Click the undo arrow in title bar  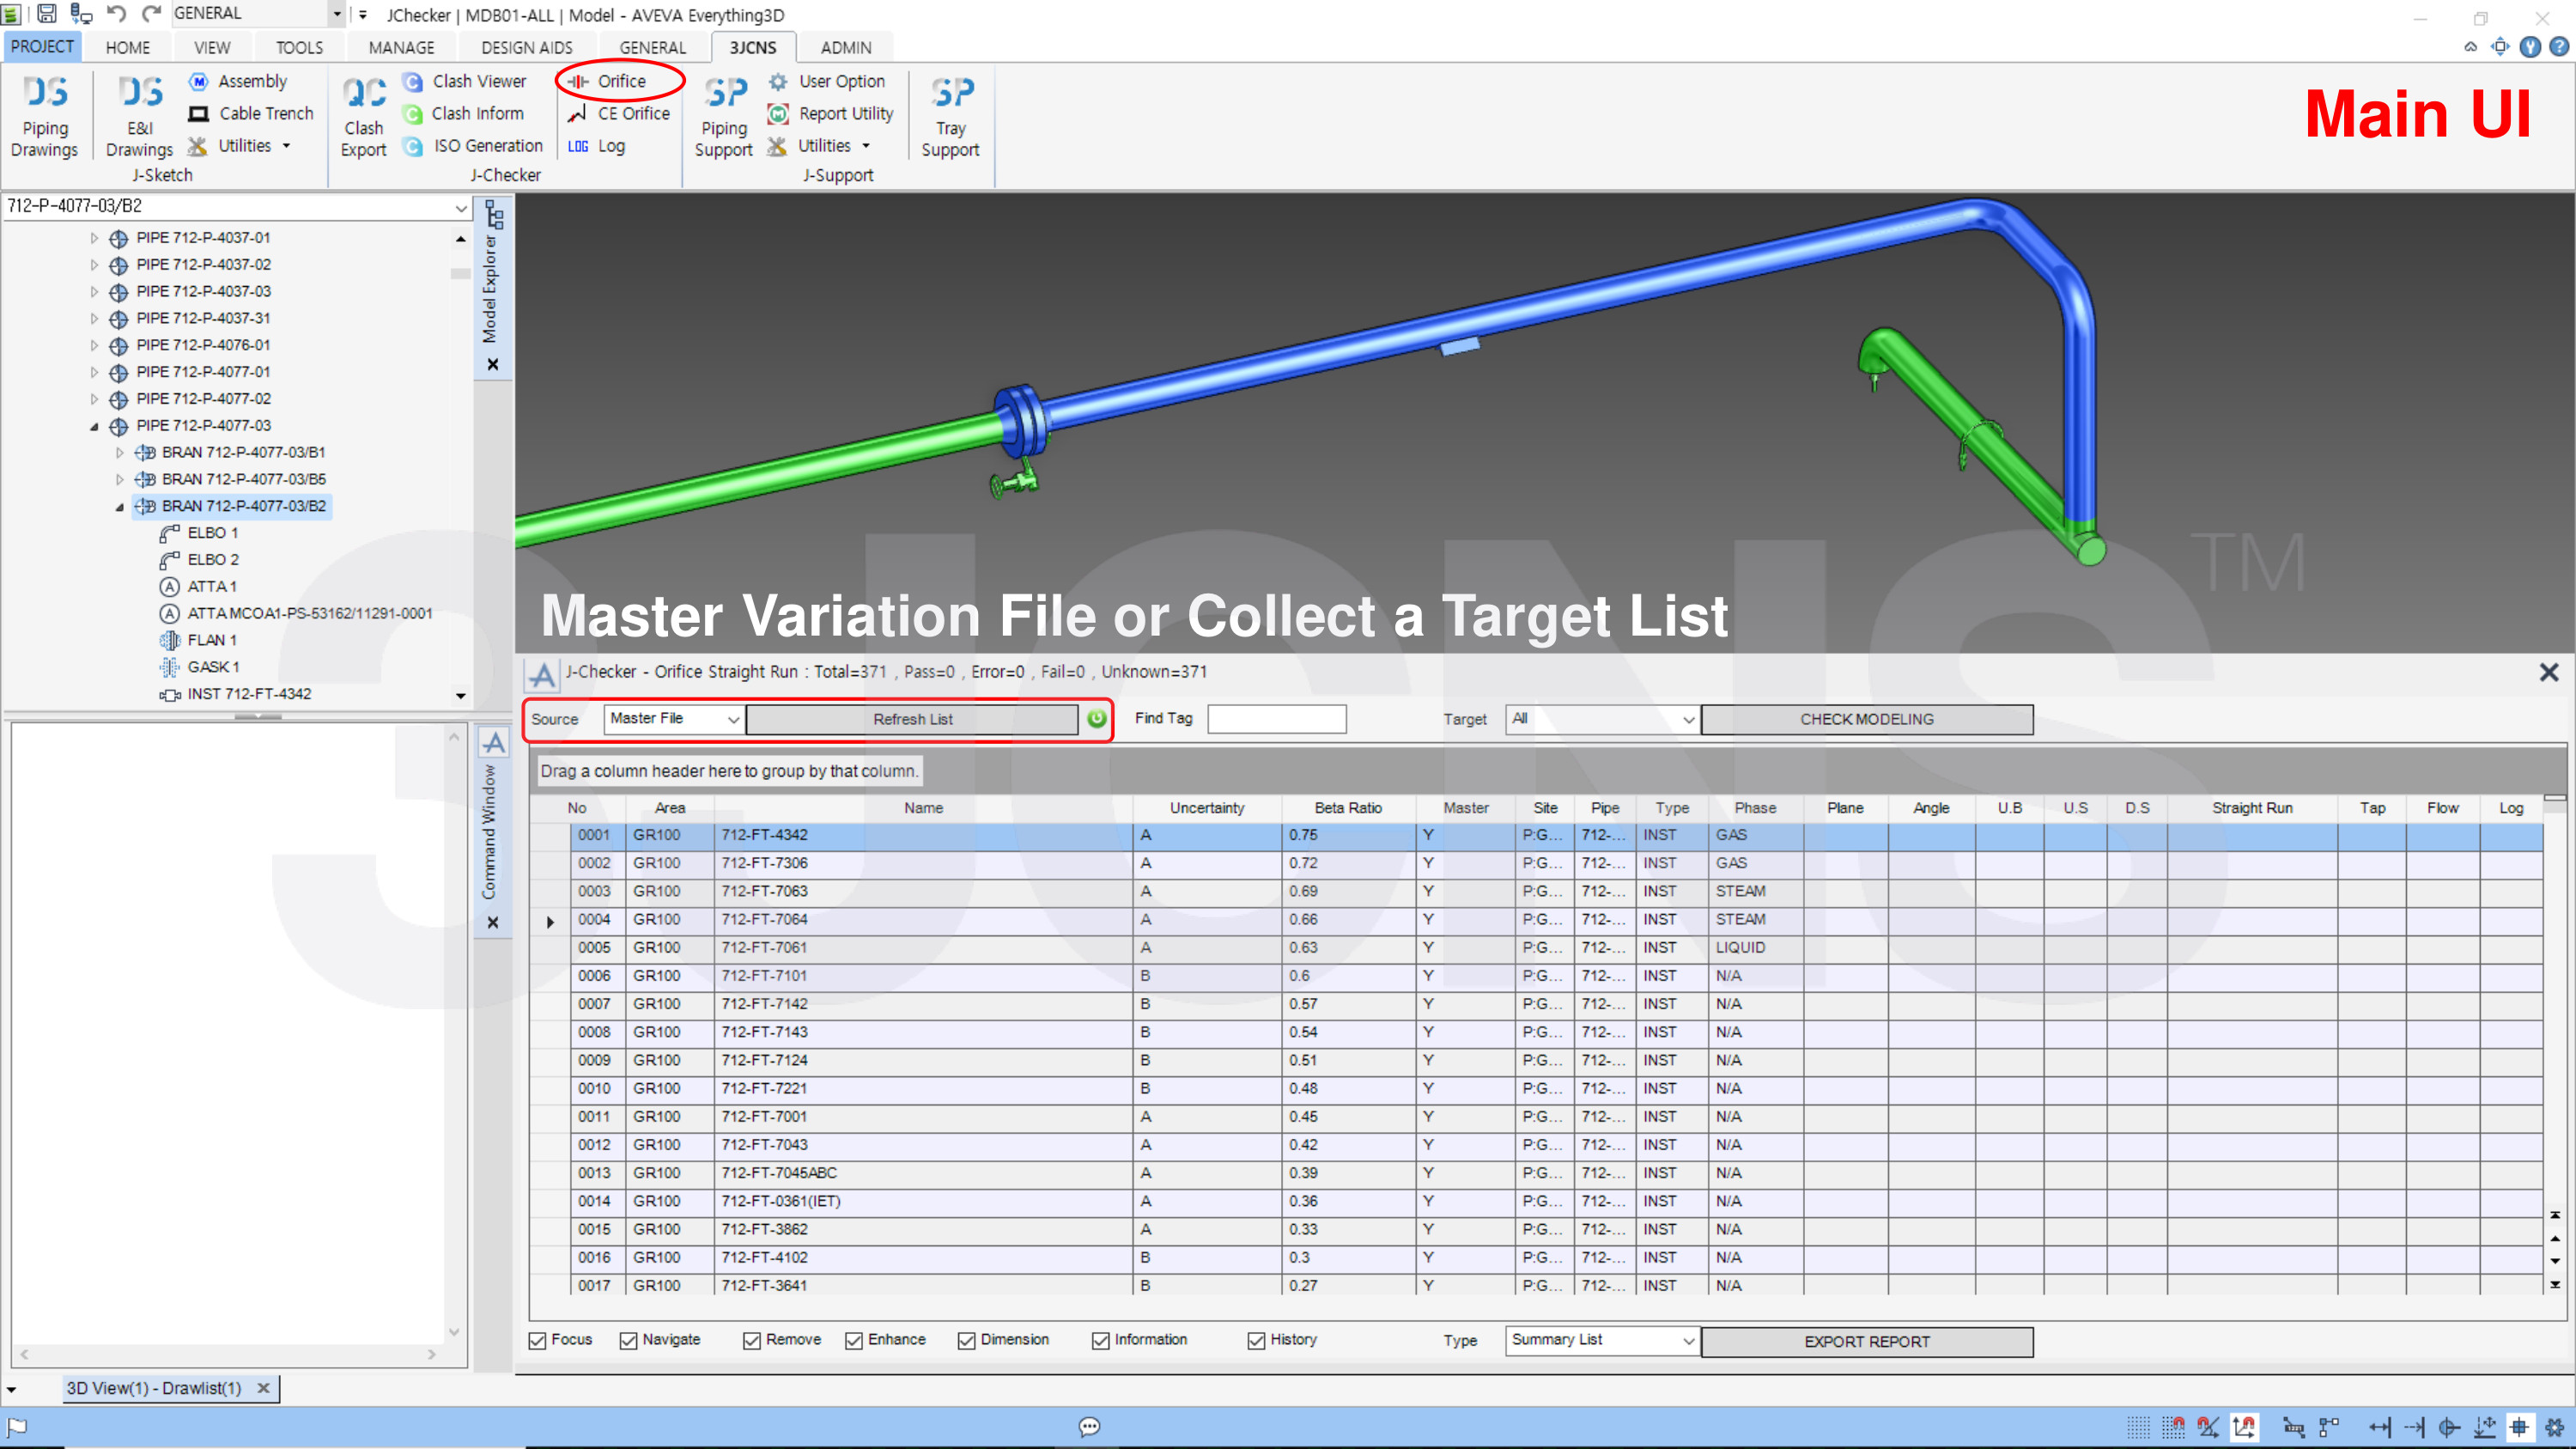116,14
